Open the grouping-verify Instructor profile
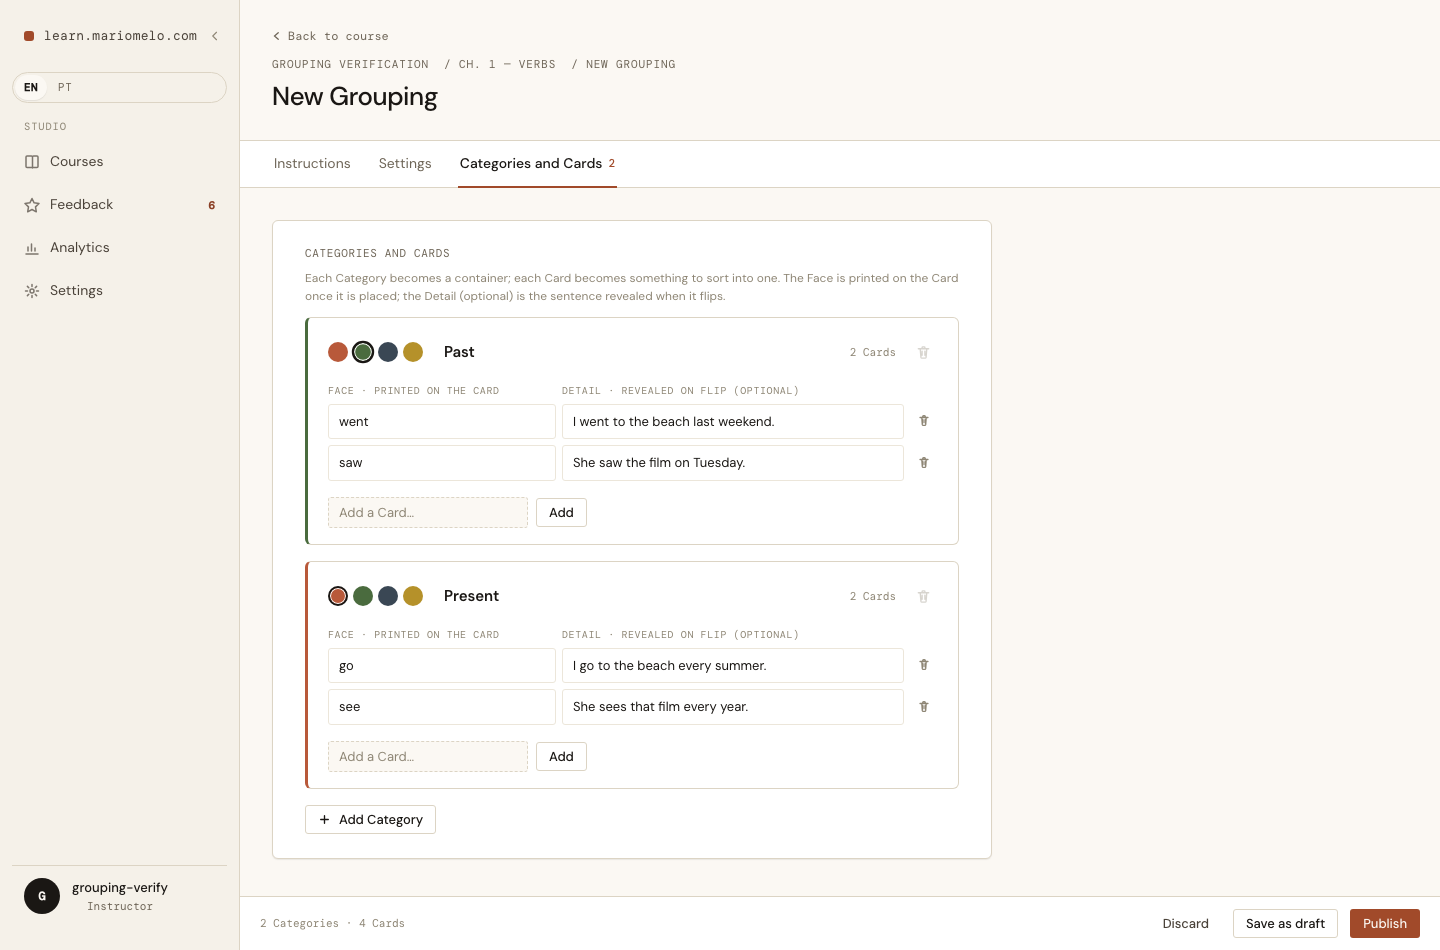The height and width of the screenshot is (950, 1440). pyautogui.click(x=119, y=896)
